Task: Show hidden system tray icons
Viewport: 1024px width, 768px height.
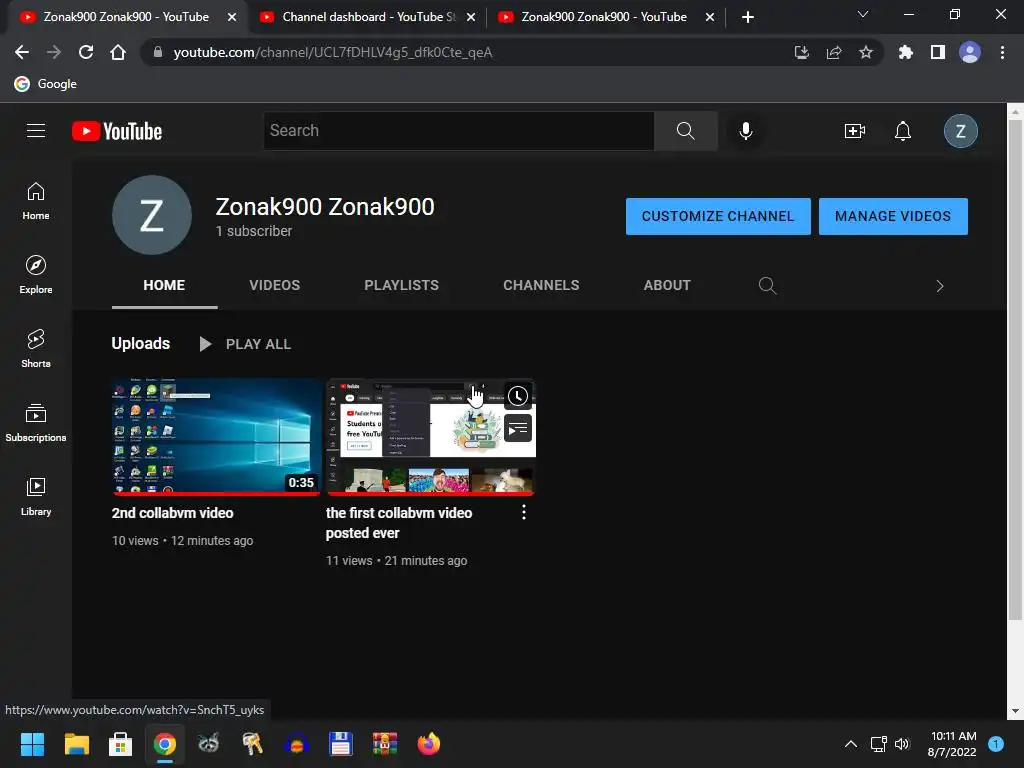Action: point(851,744)
